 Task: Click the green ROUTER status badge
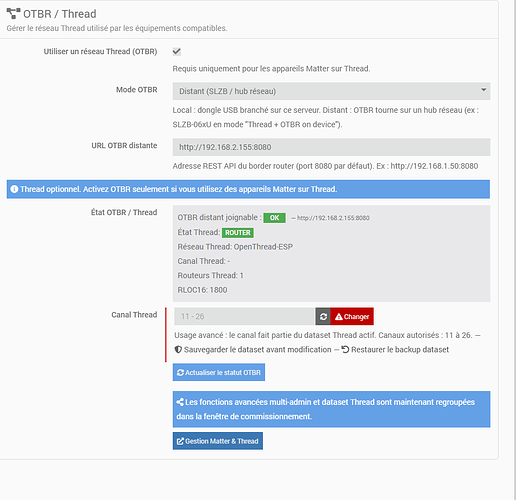(x=238, y=233)
